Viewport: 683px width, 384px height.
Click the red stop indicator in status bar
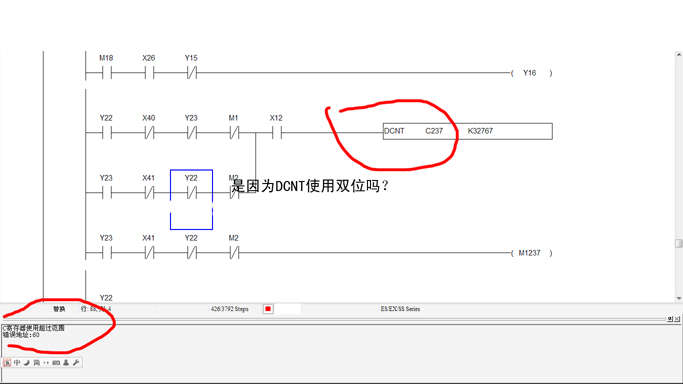point(268,309)
